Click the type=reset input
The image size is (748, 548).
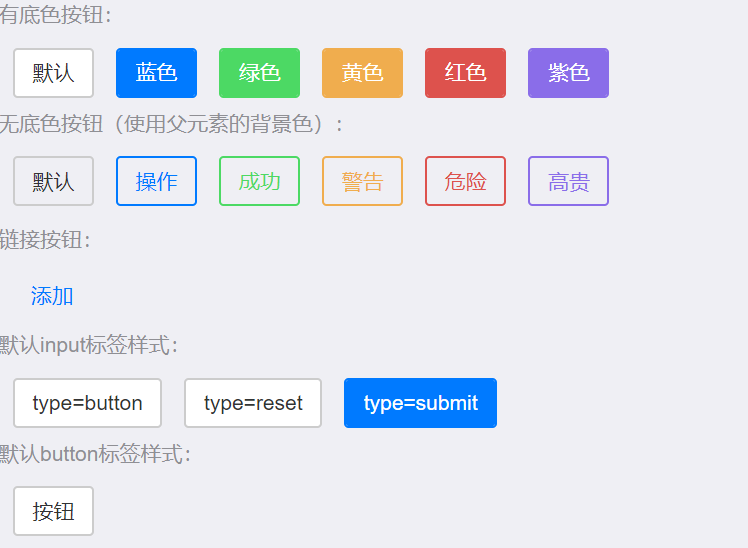253,403
